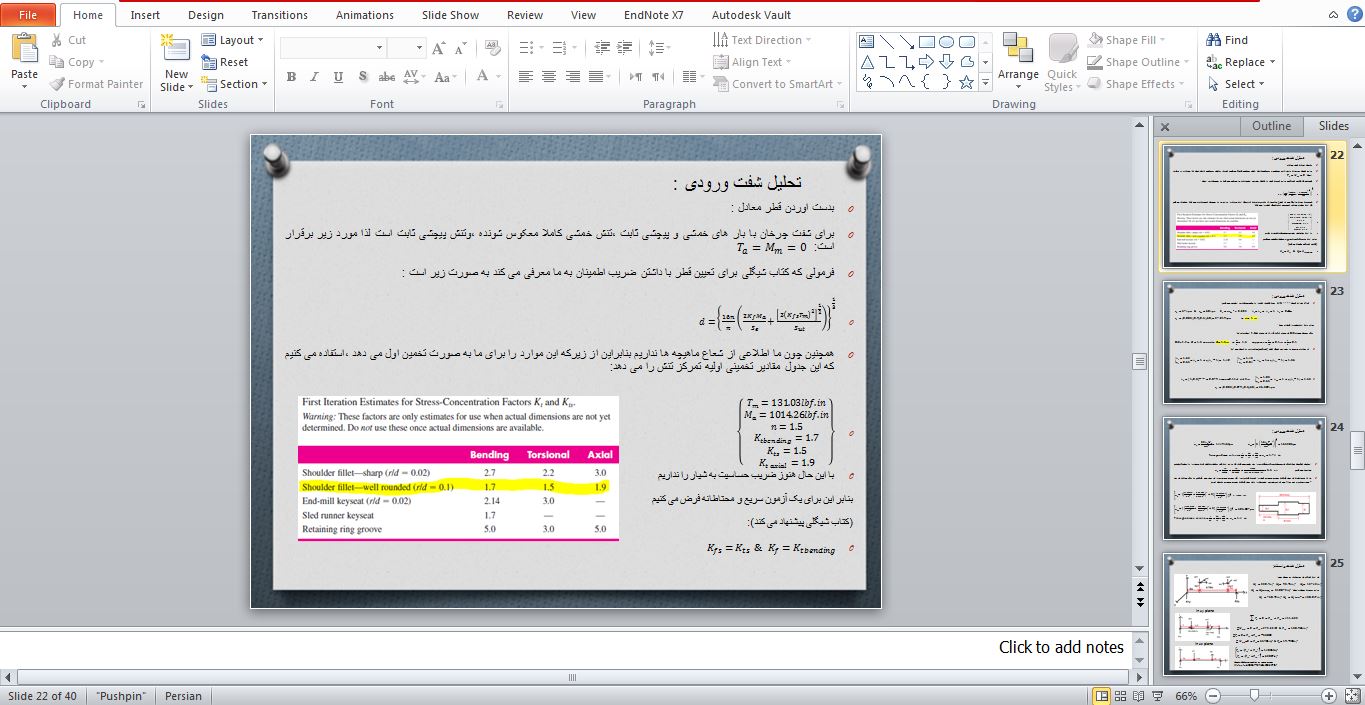Image resolution: width=1365 pixels, height=705 pixels.
Task: Select the Rectangle shape in gallery
Action: coord(926,42)
